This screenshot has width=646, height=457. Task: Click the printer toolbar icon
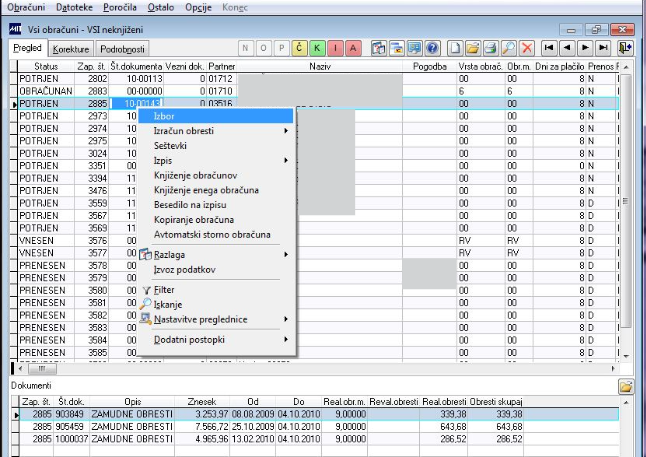pyautogui.click(x=491, y=48)
